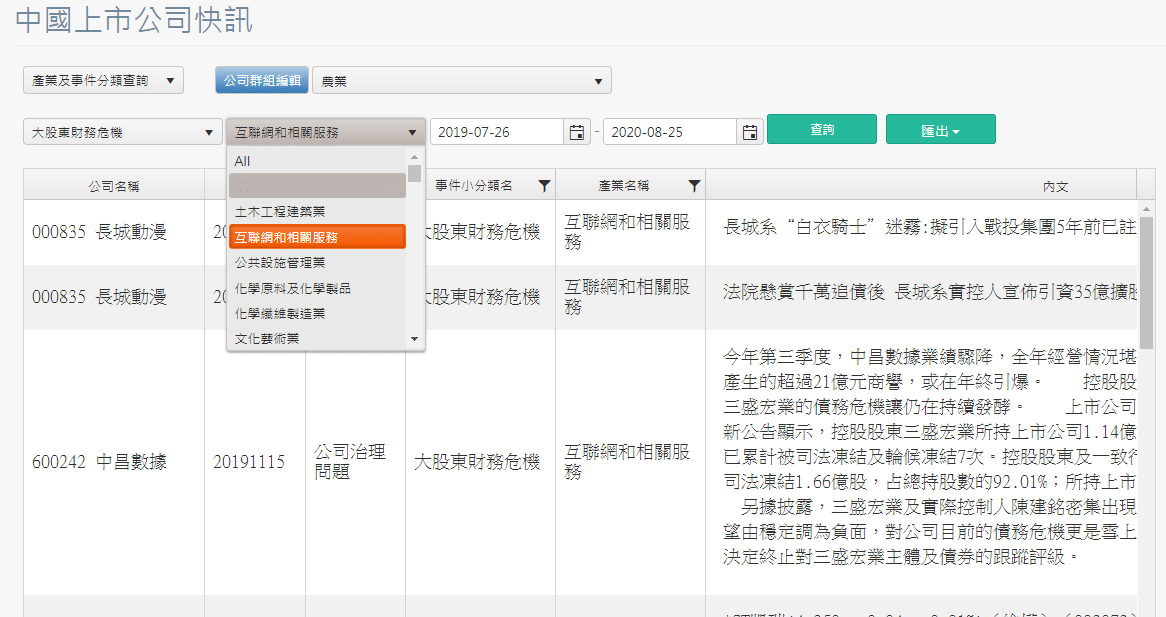1166x617 pixels.
Task: Open the 大股東財務危機 event dropdown
Action: coord(123,132)
